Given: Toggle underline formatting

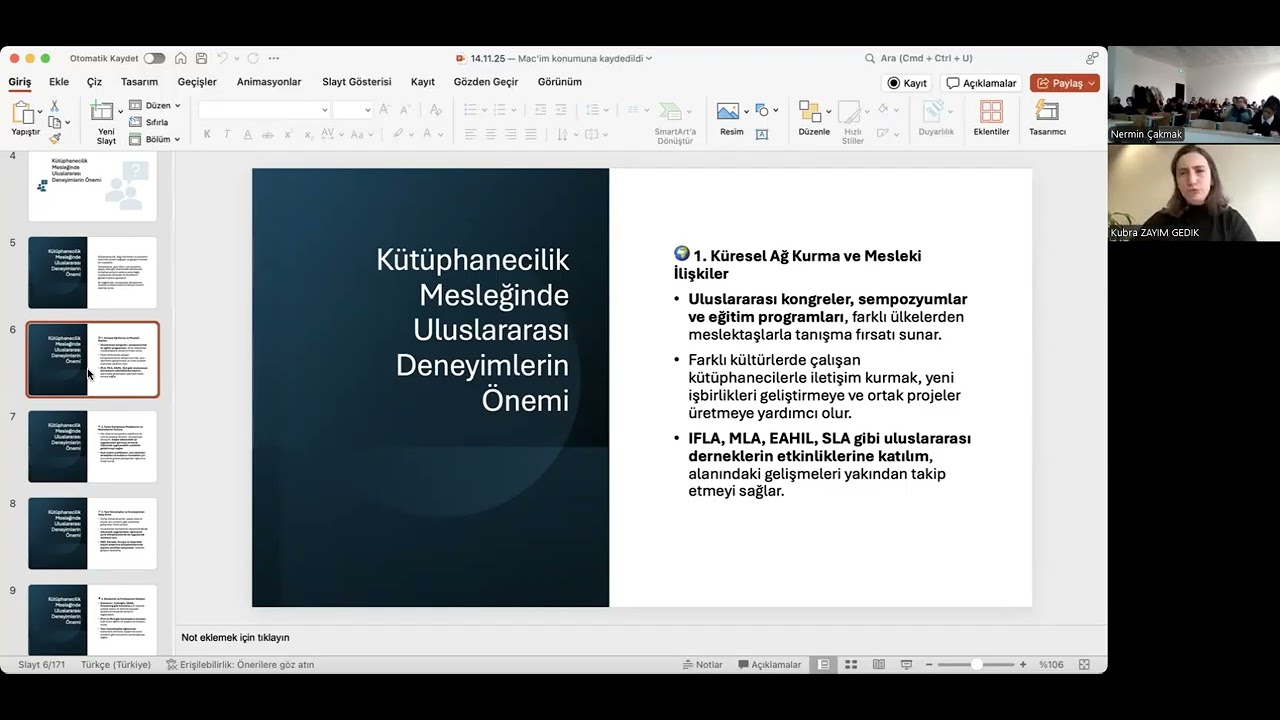Looking at the screenshot, I should pos(247,134).
